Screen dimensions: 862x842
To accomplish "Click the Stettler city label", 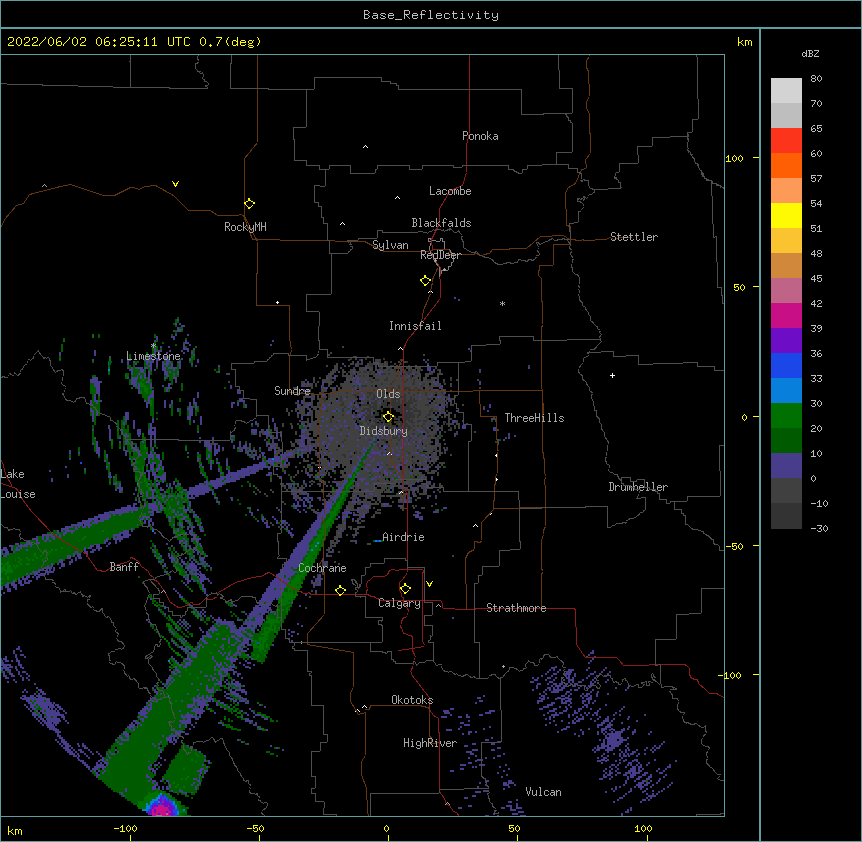I will click(634, 237).
